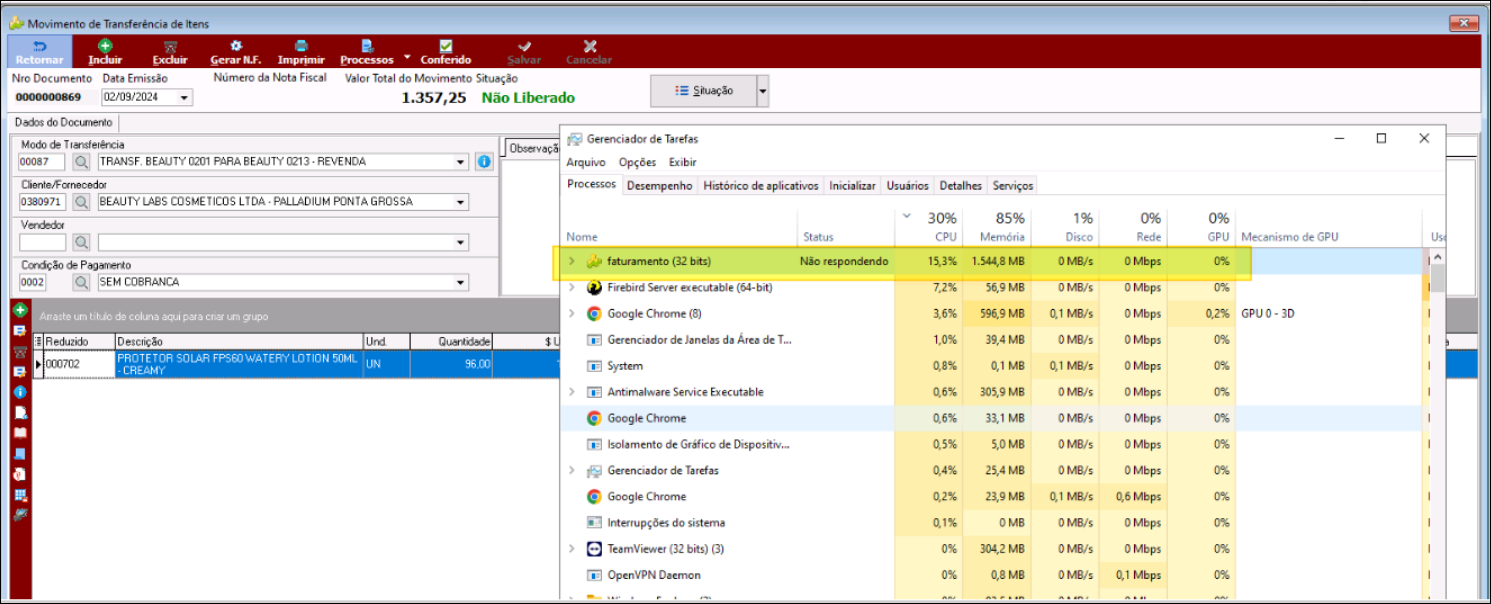Click the Excluir toolbar icon
The width and height of the screenshot is (1491, 604).
point(170,46)
